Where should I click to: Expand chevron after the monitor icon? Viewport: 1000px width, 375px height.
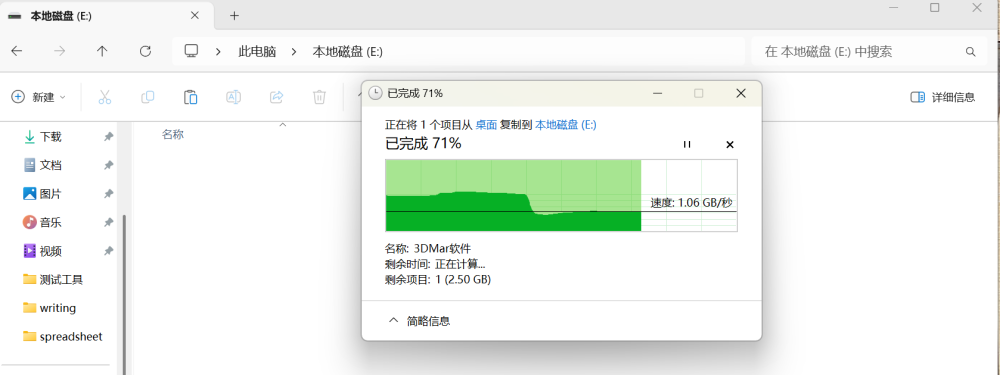(x=218, y=52)
